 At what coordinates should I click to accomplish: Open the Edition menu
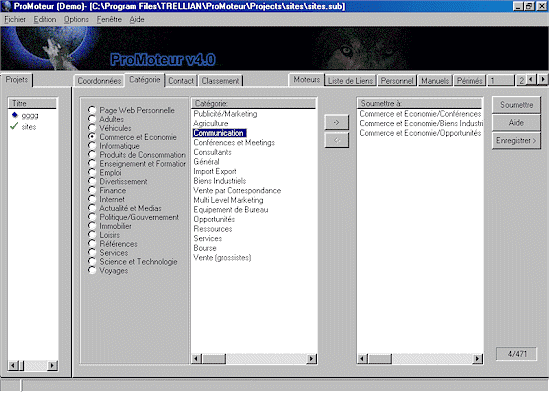(45, 19)
